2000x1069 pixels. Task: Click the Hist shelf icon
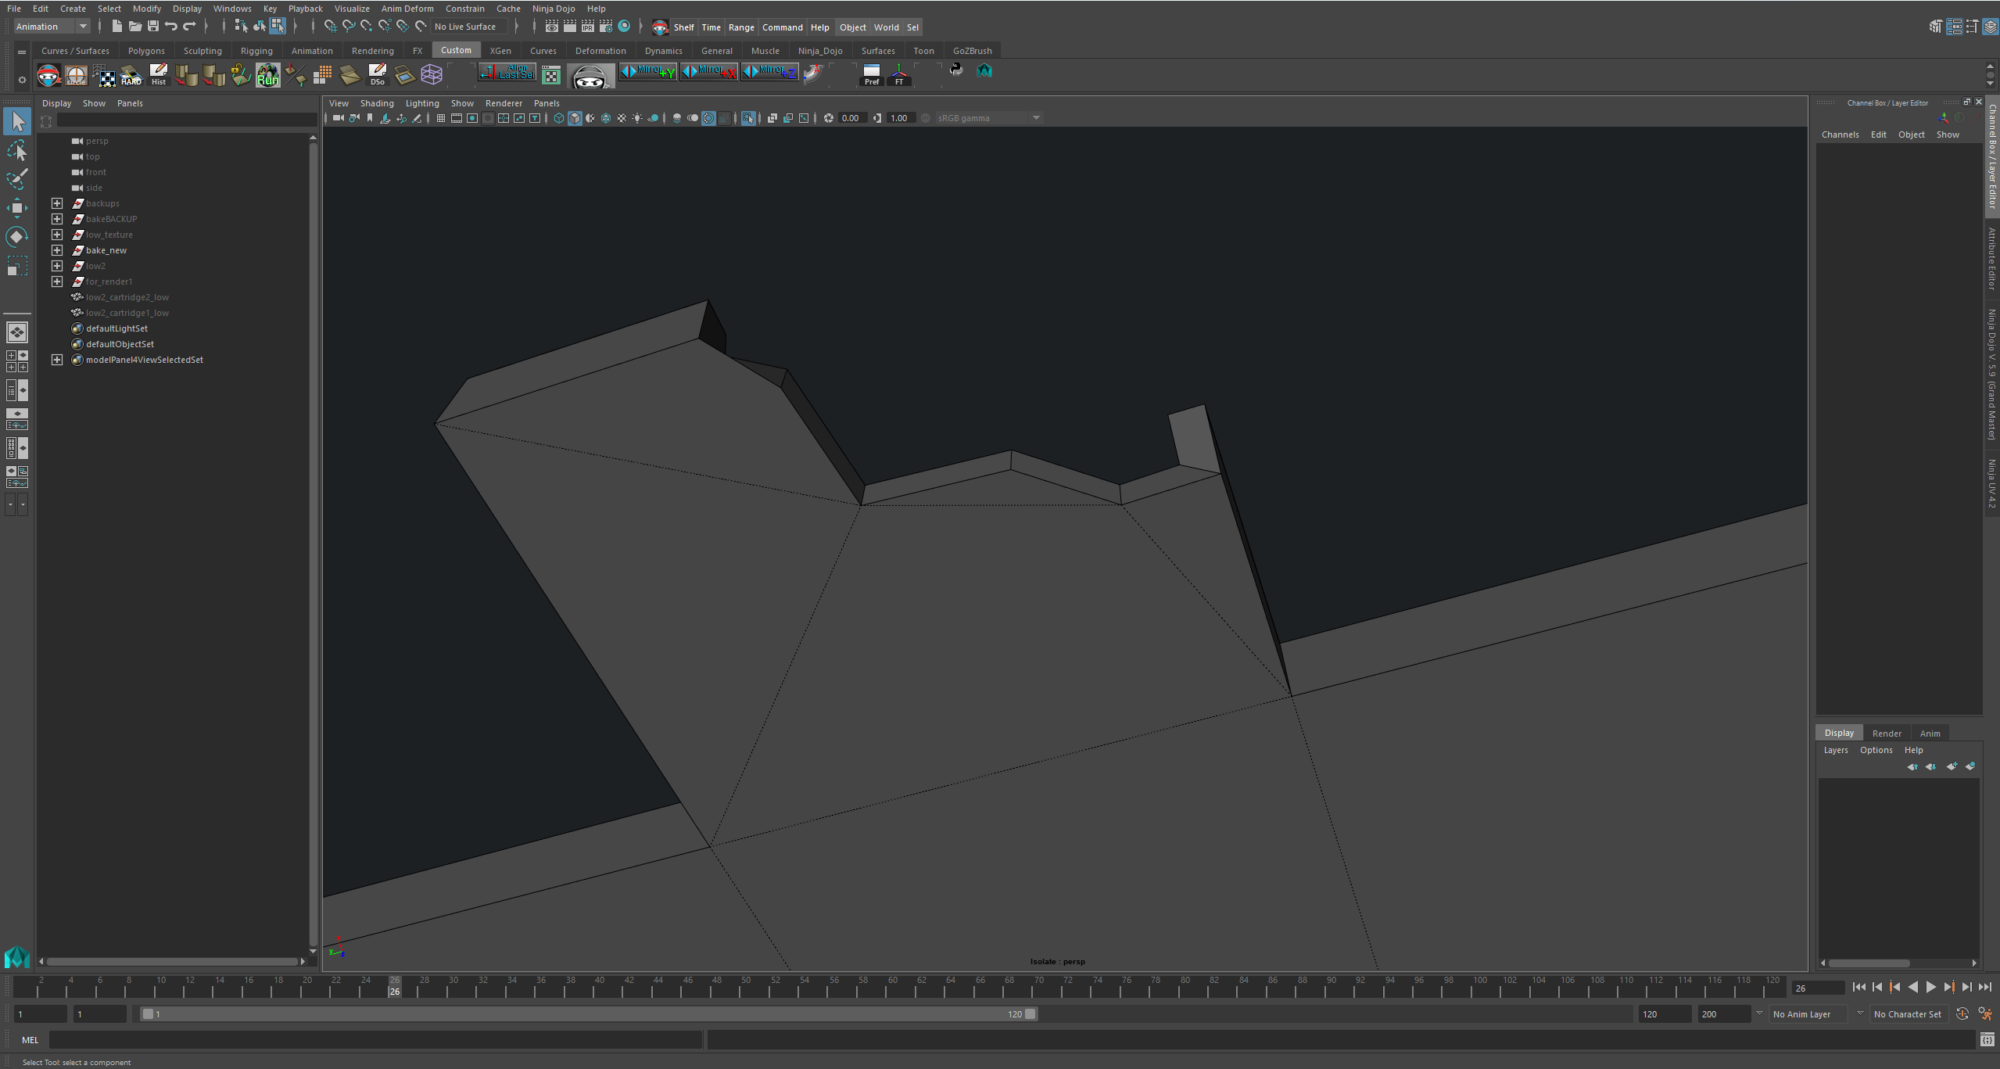[x=158, y=73]
